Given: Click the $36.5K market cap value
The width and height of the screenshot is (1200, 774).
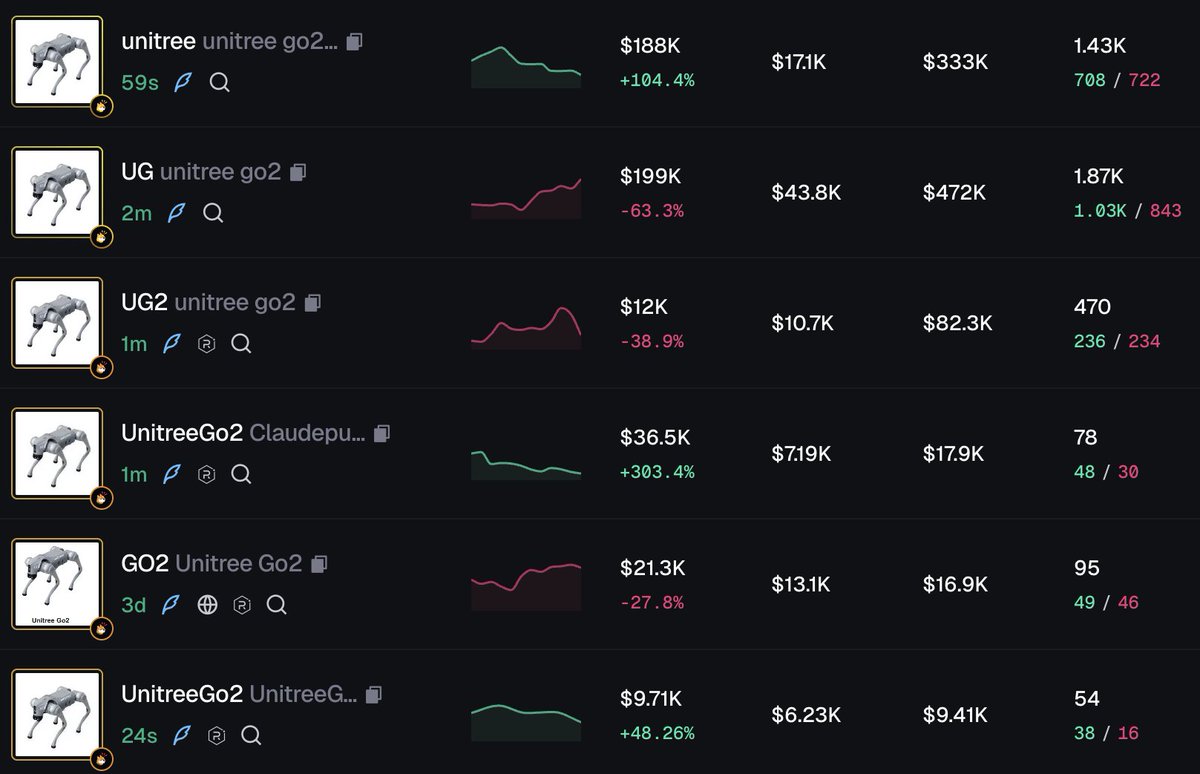Looking at the screenshot, I should pyautogui.click(x=655, y=437).
